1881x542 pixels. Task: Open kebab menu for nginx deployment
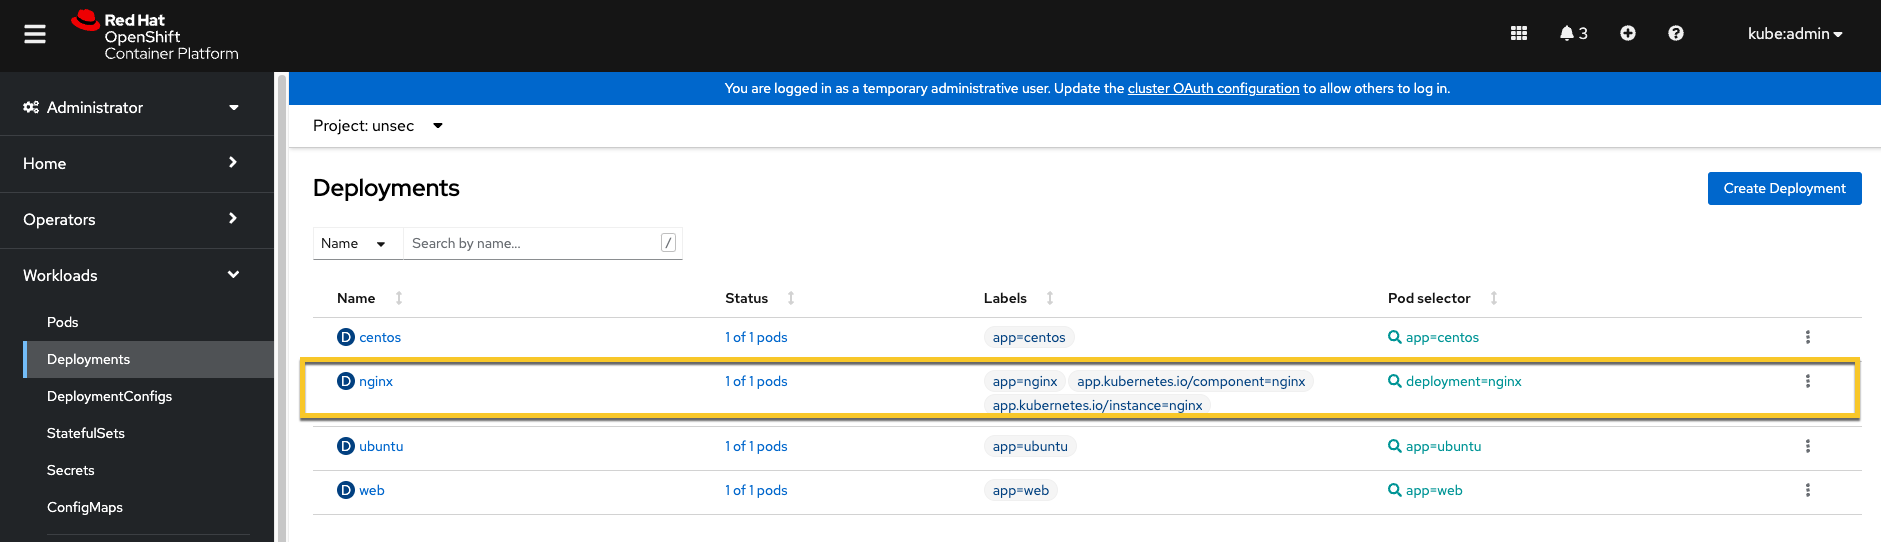1807,381
